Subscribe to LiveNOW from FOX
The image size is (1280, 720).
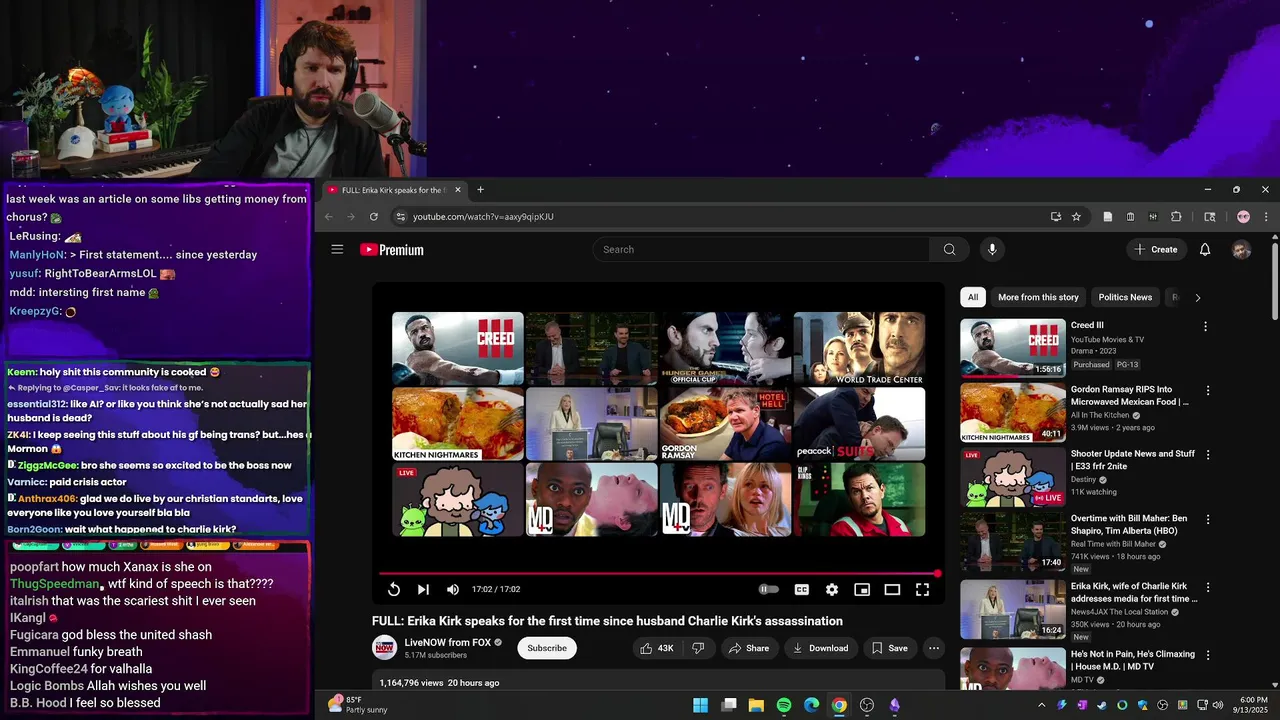547,648
